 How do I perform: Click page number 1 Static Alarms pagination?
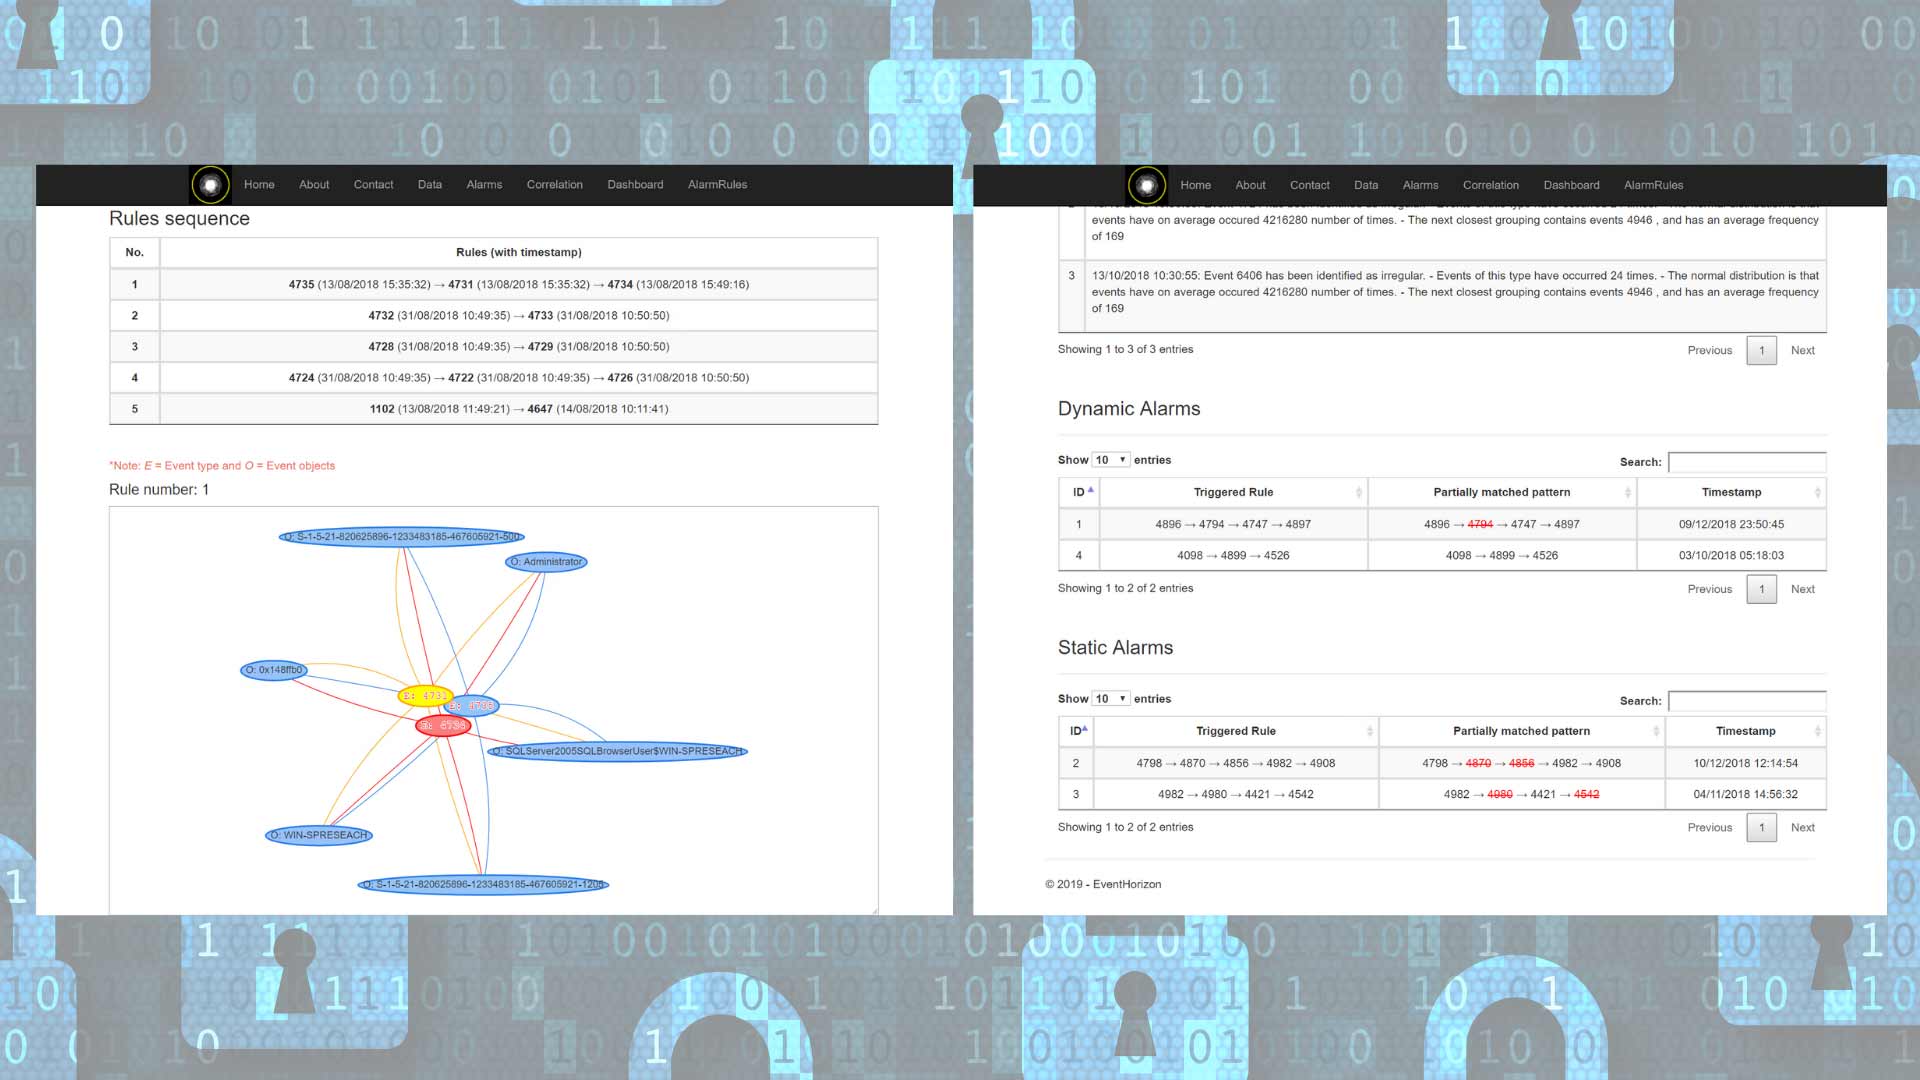pos(1763,827)
